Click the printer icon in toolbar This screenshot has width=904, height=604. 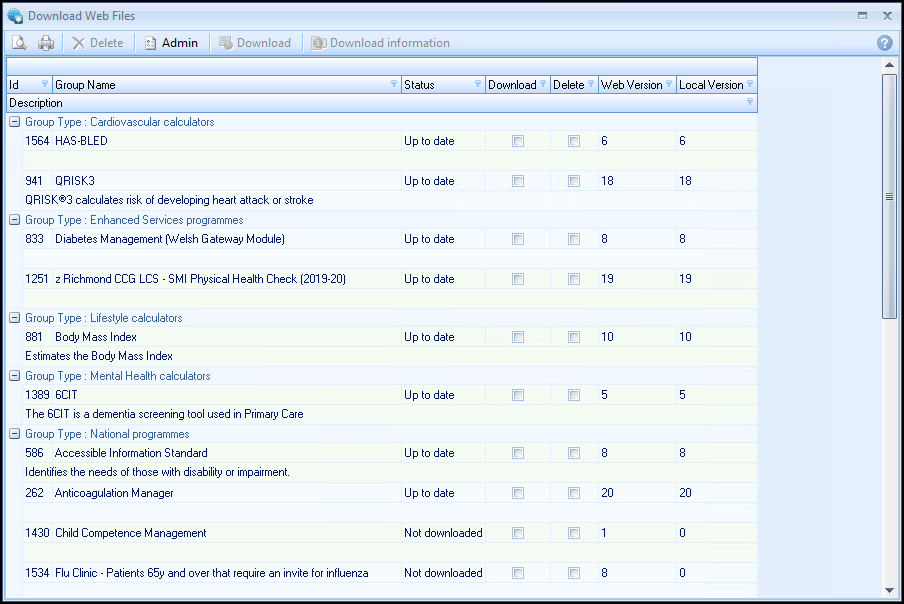(x=46, y=43)
